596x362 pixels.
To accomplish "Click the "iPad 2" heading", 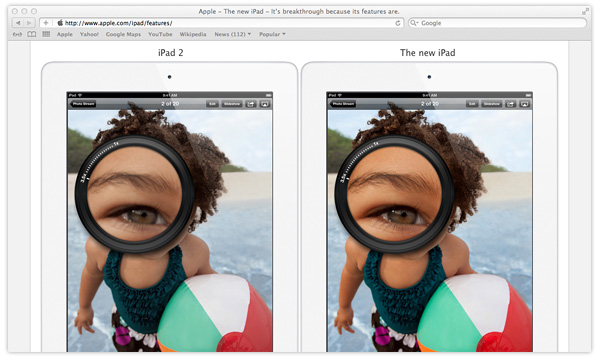I will (x=171, y=53).
